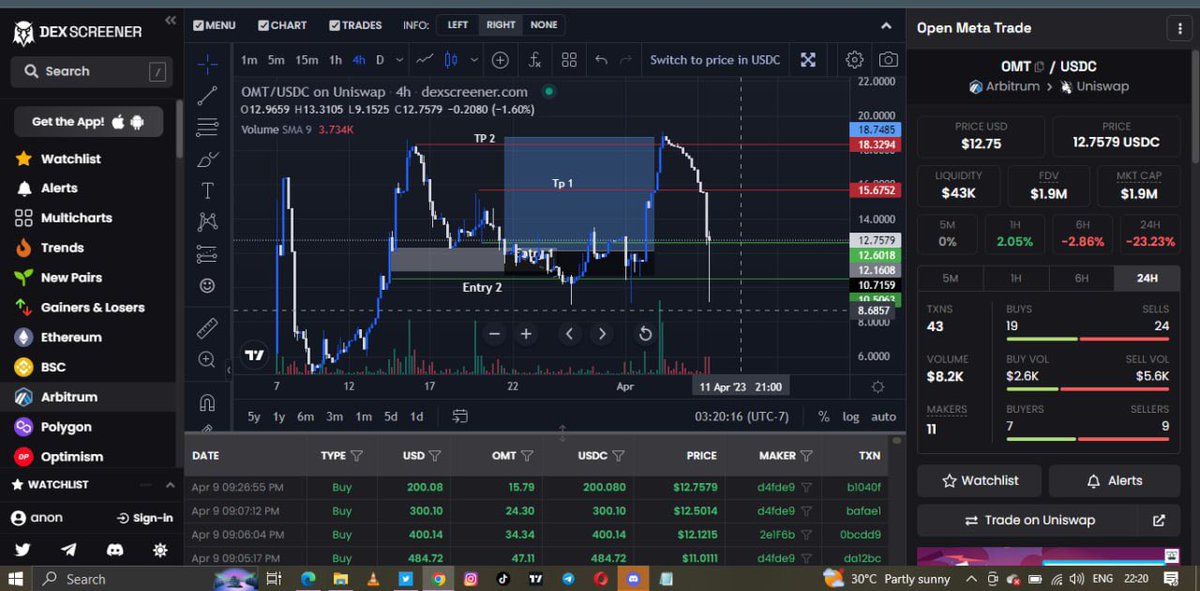This screenshot has height=591, width=1200.
Task: Open the indicator templates grid
Action: (x=568, y=60)
